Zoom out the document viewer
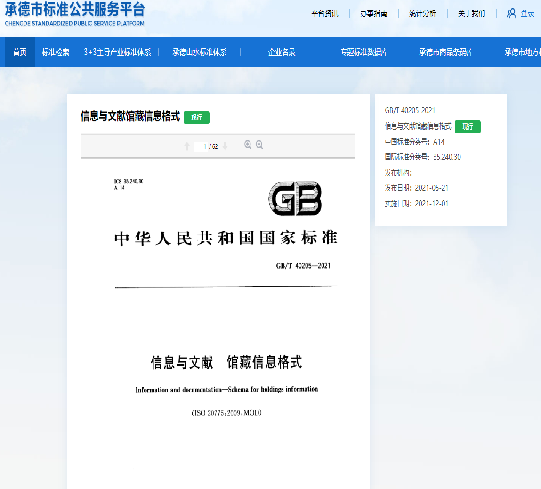Image resolution: width=541 pixels, height=489 pixels. (x=259, y=145)
